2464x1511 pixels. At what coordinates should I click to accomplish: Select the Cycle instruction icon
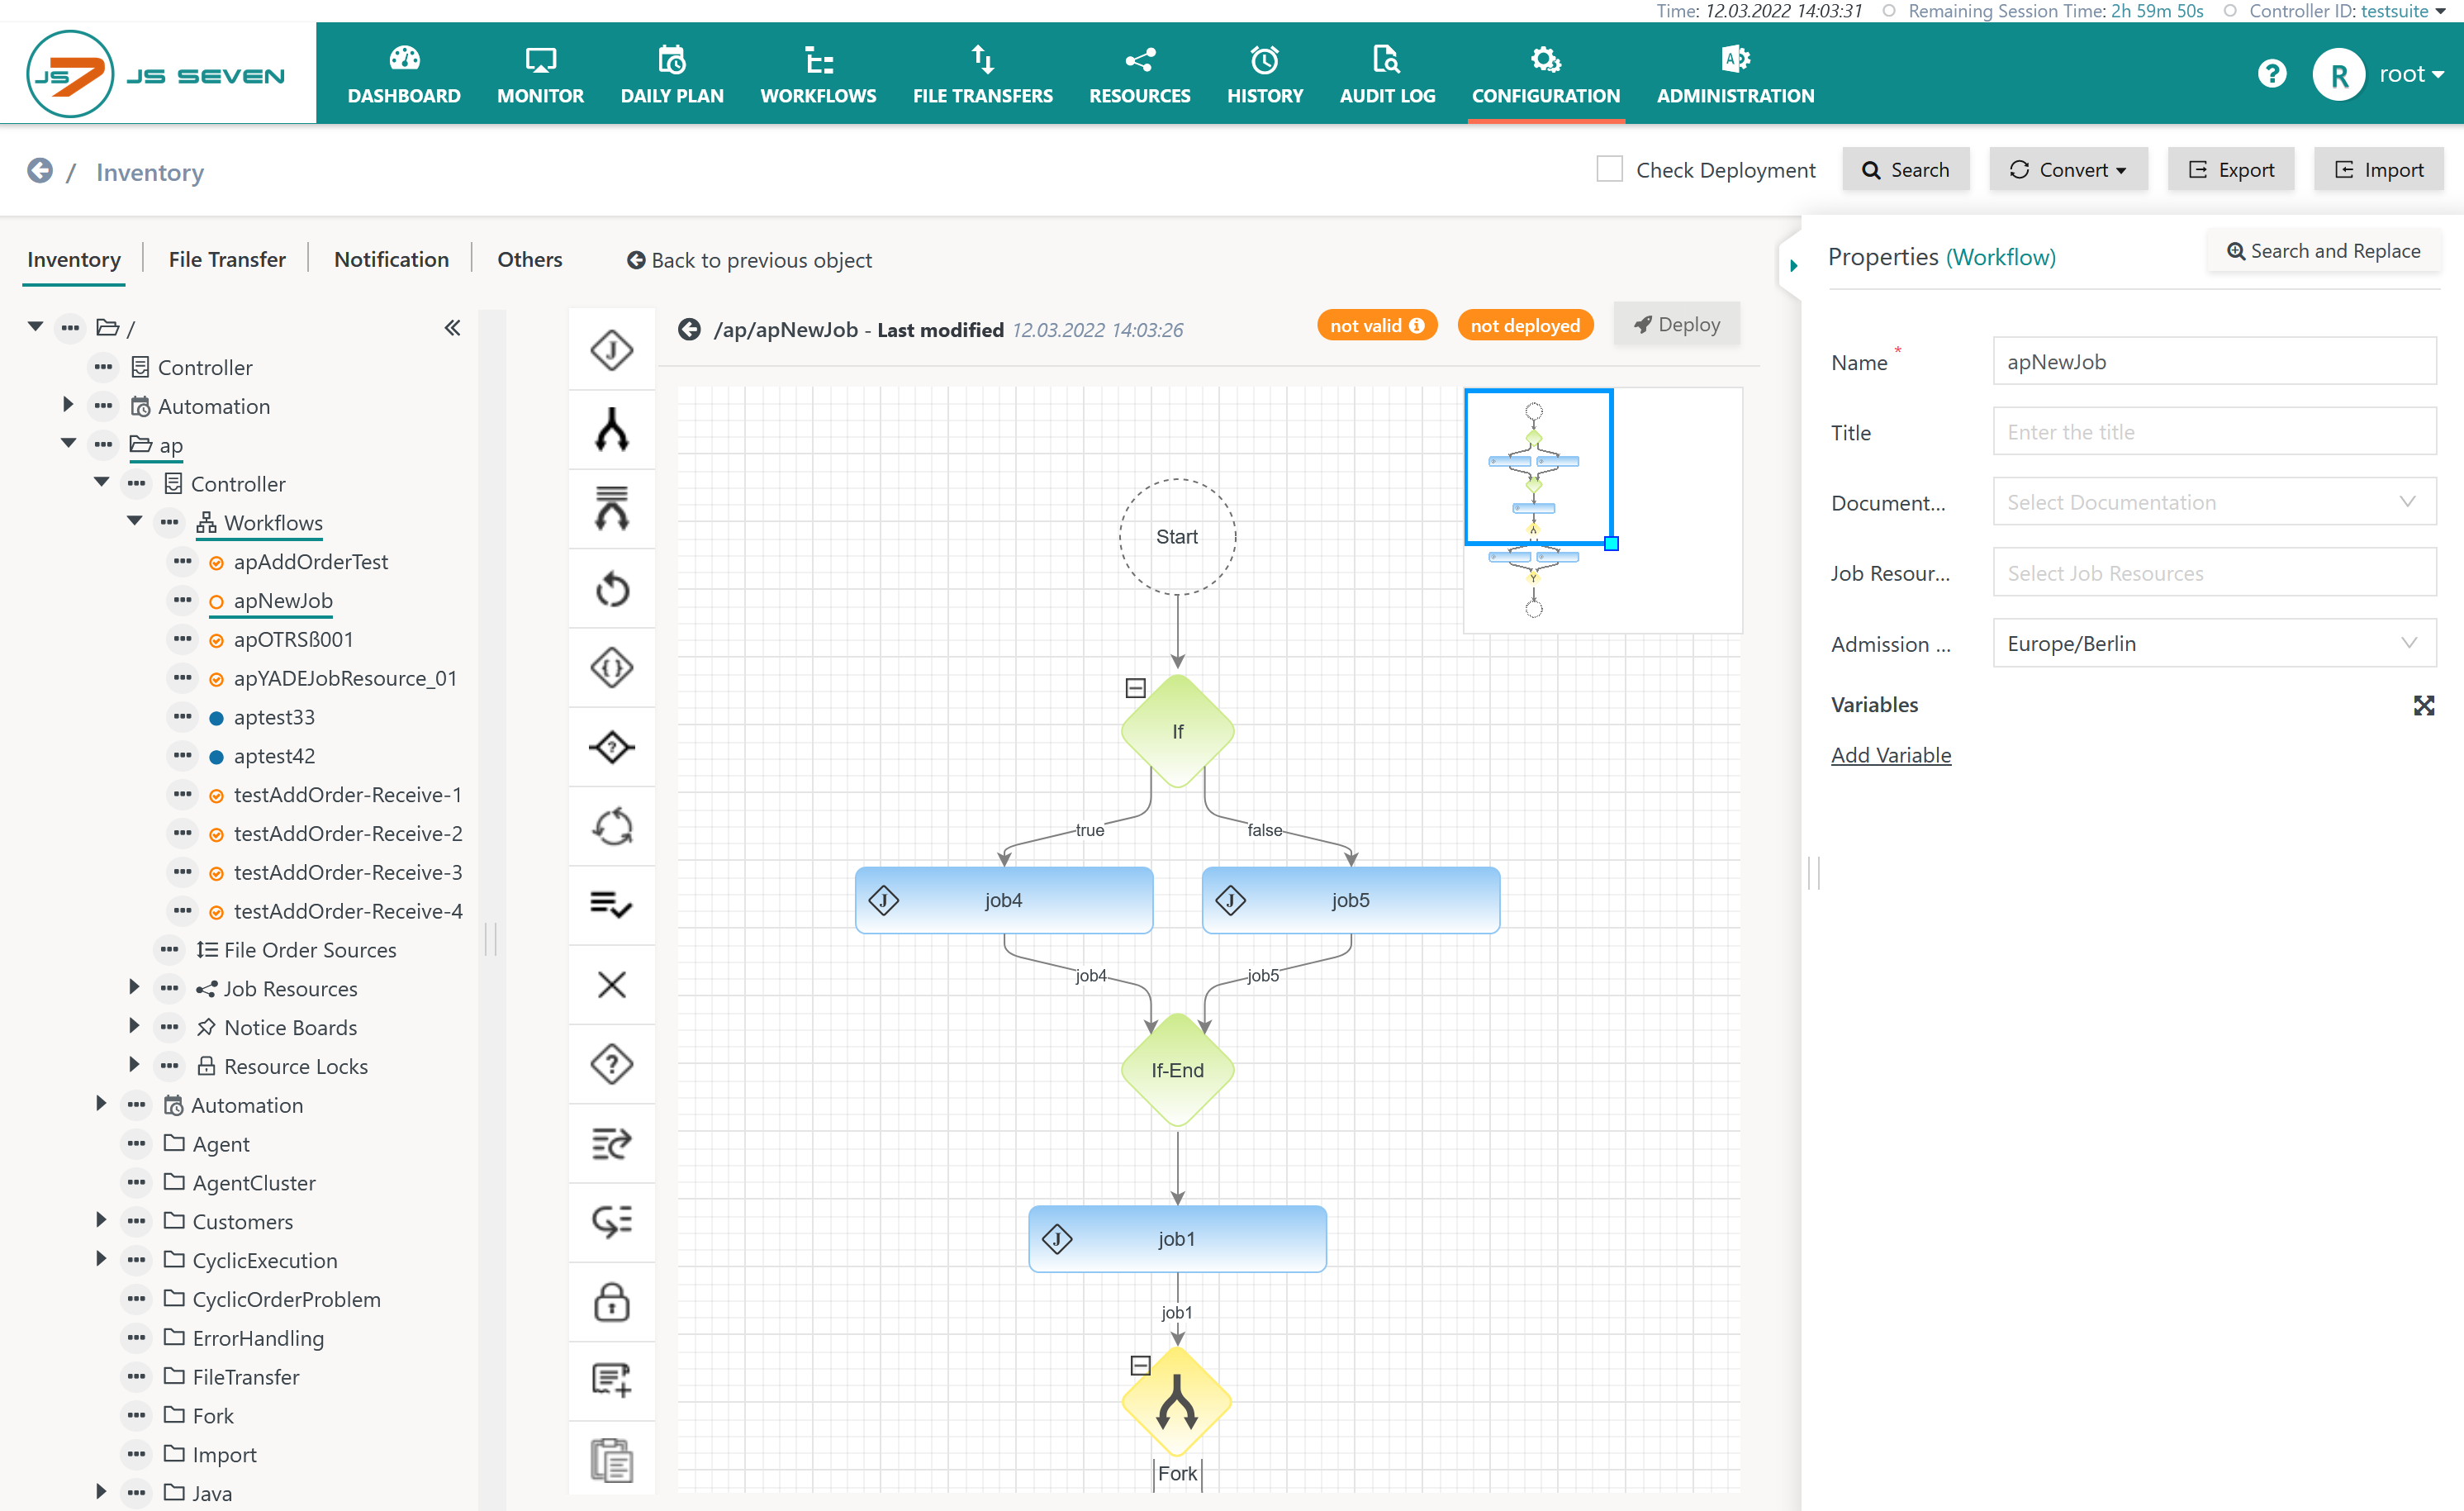click(611, 826)
